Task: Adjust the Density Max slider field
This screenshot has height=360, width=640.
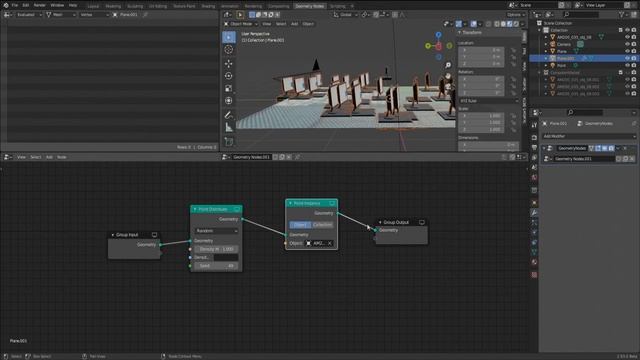Action: click(216, 249)
